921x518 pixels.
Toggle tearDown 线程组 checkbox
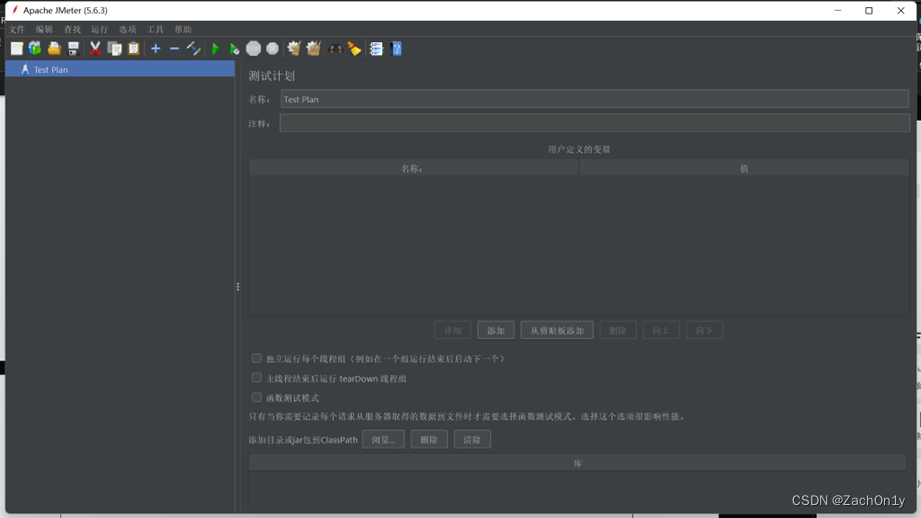(257, 378)
